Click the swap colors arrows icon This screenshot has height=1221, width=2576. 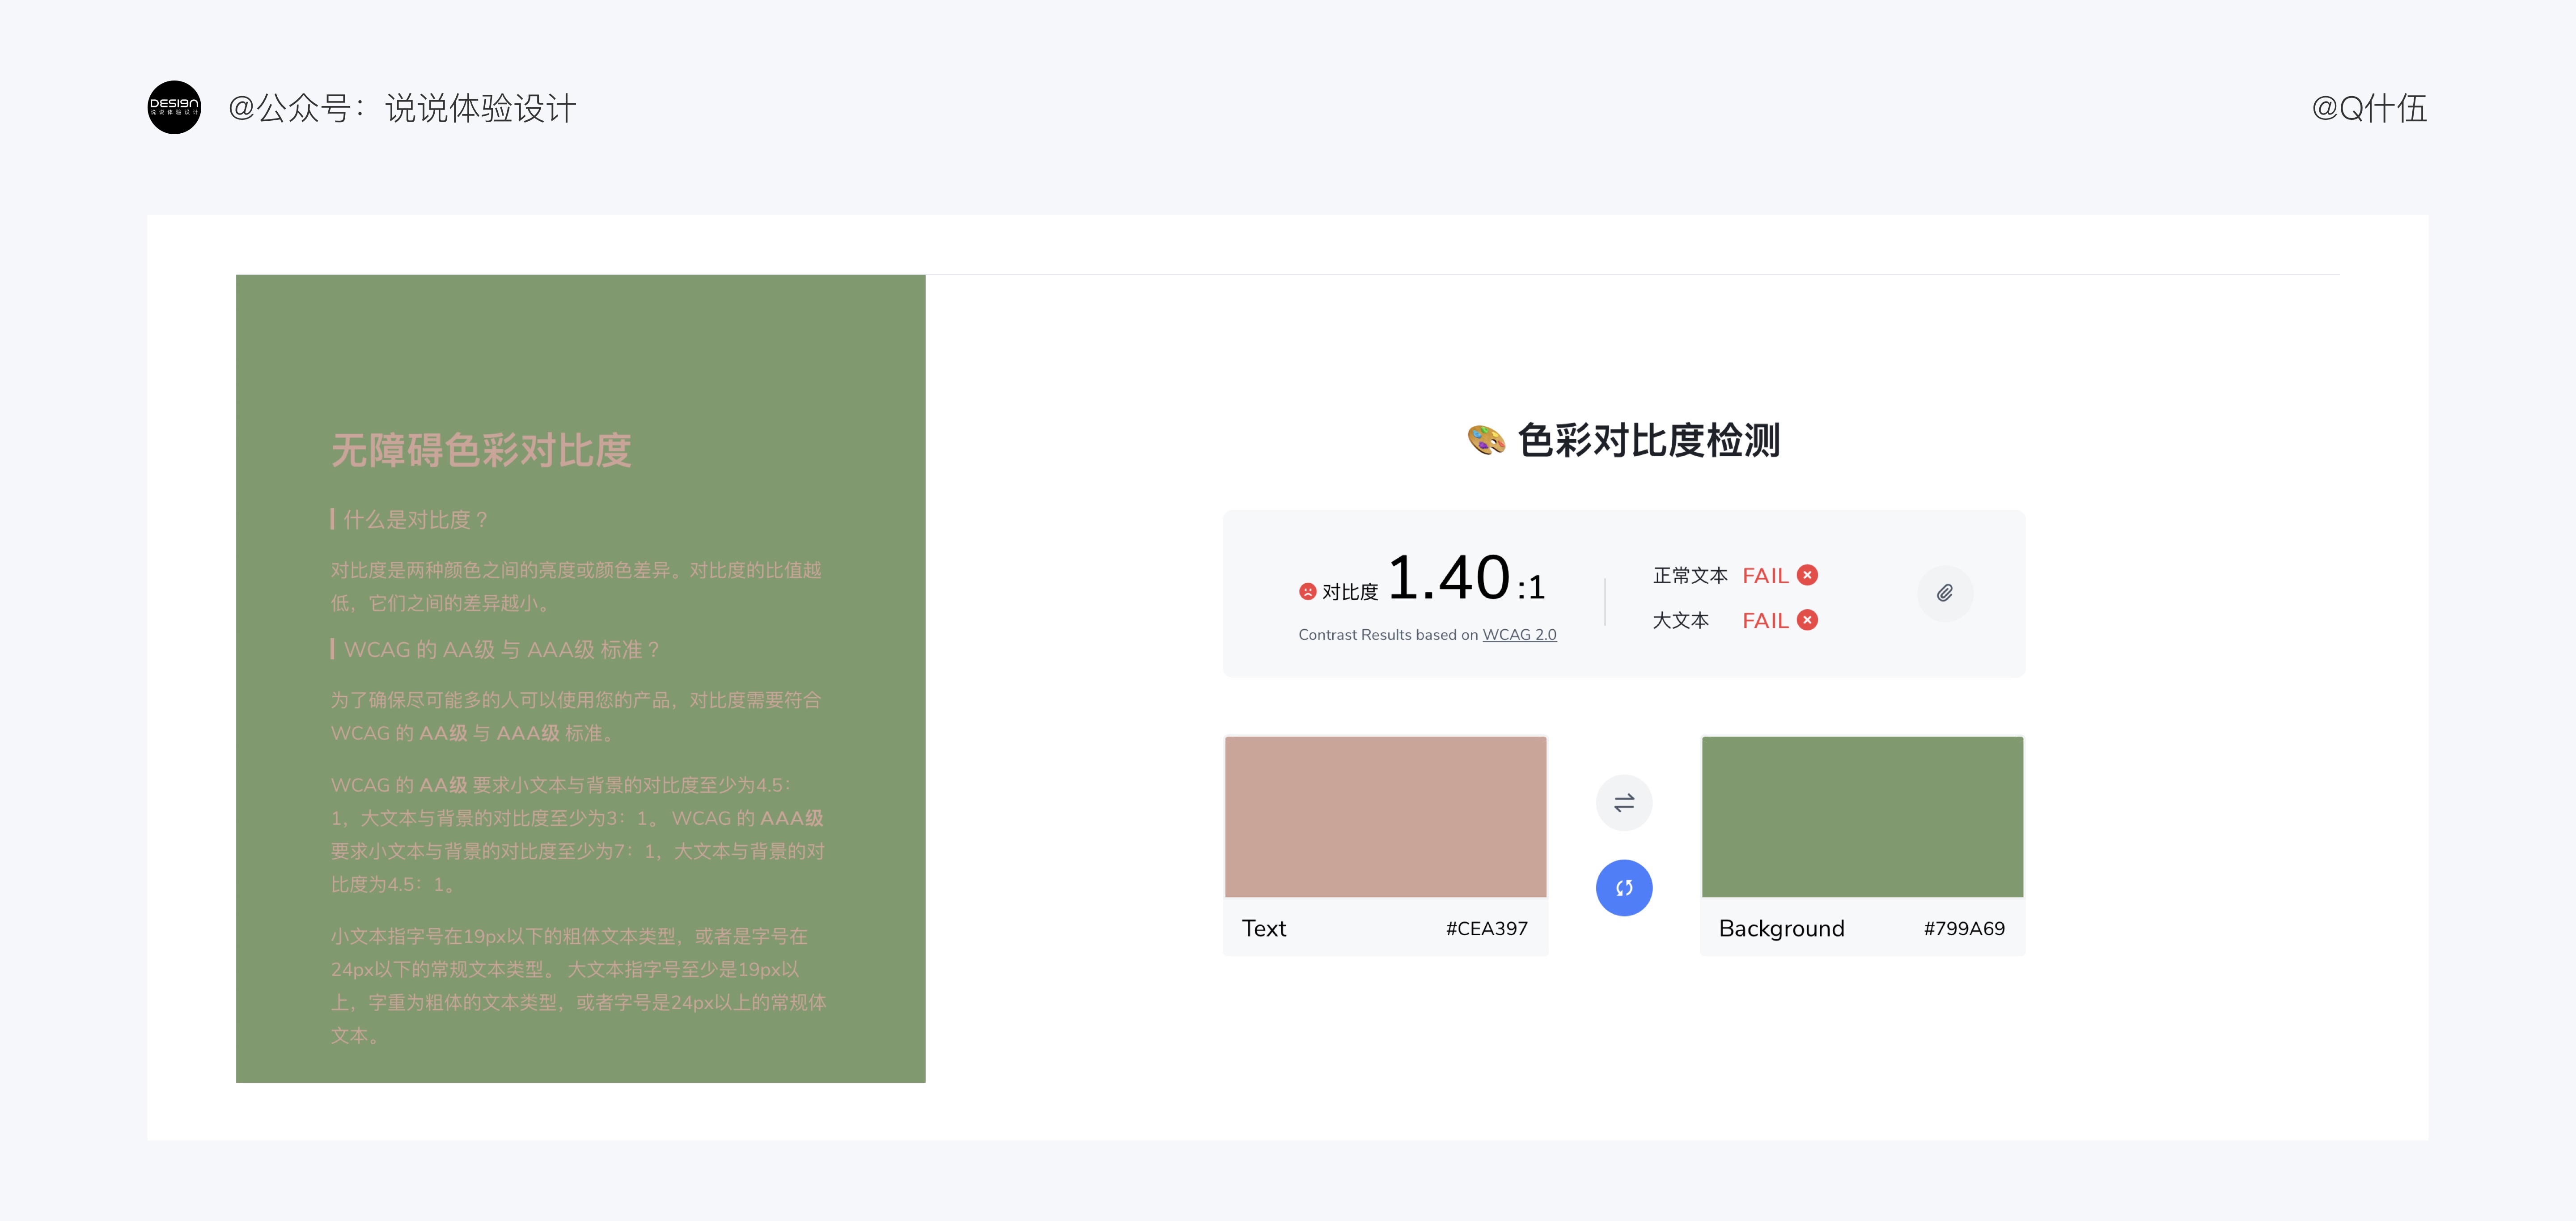point(1624,803)
